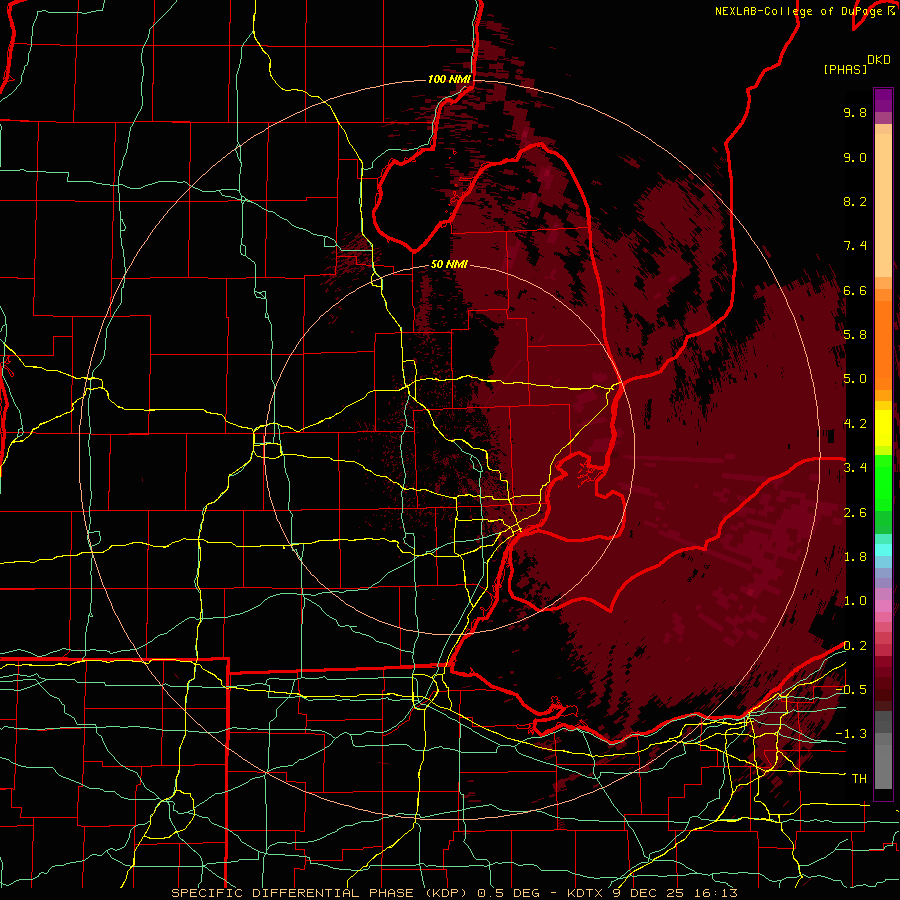Click the 9.0 color scale value
Image resolution: width=900 pixels, height=900 pixels.
coord(855,157)
